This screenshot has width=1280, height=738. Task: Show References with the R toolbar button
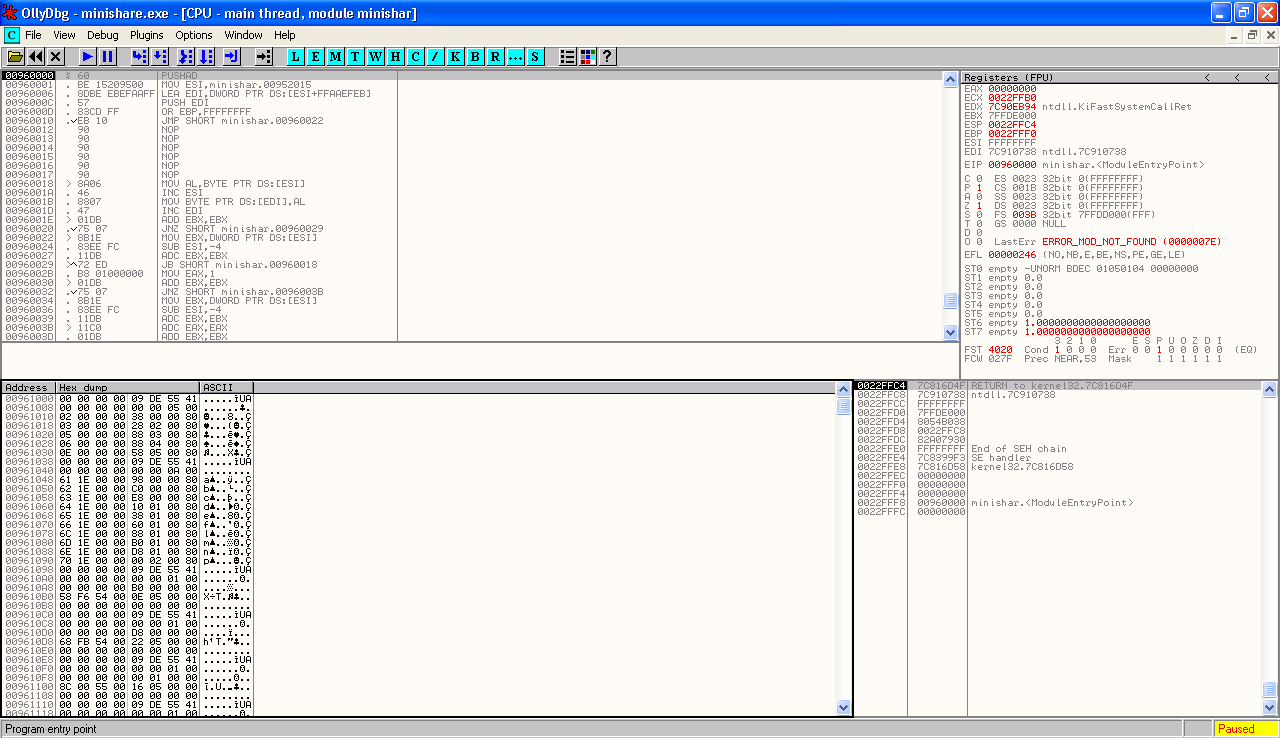tap(496, 57)
